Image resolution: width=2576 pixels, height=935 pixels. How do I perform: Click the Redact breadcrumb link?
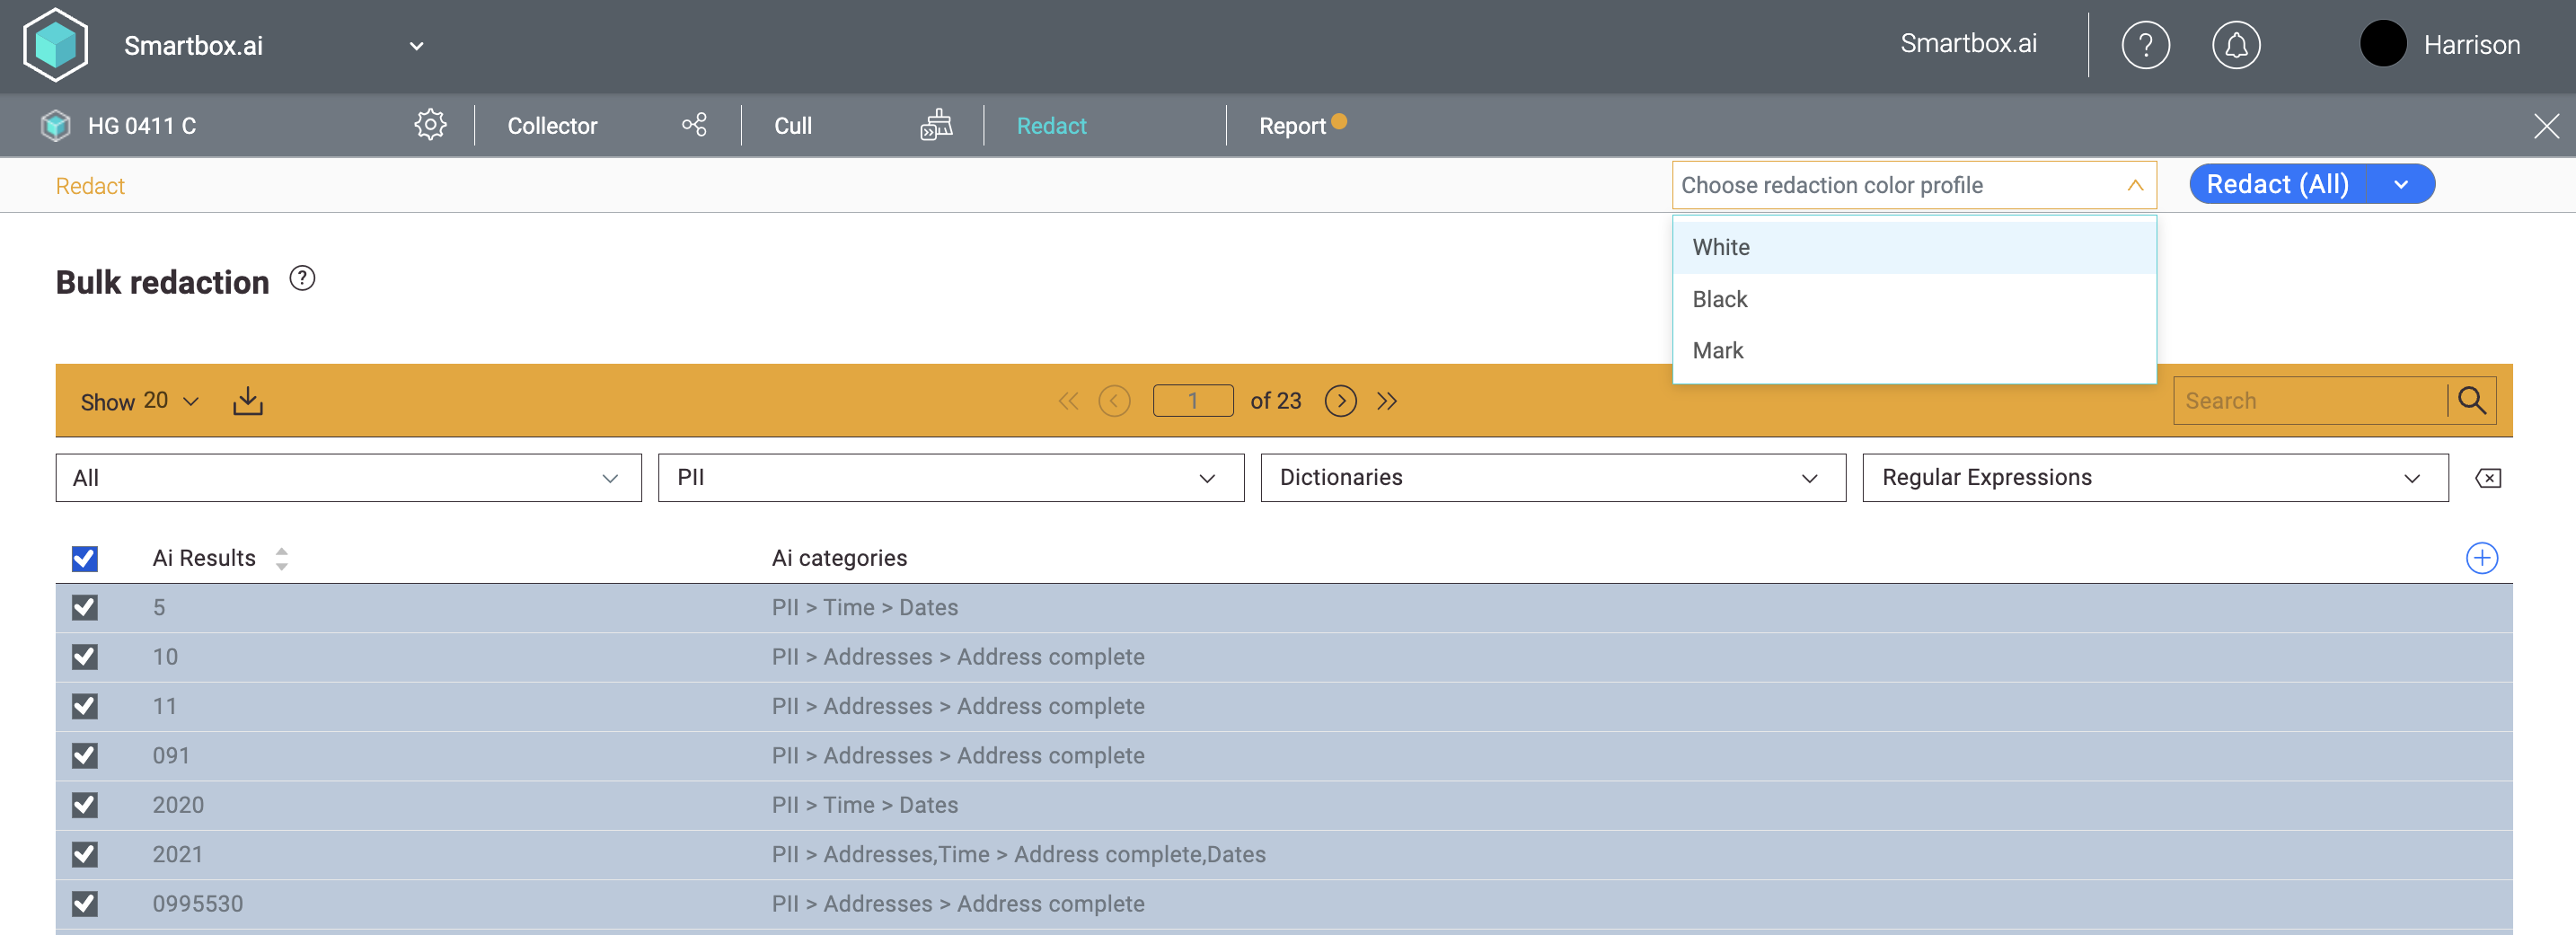pyautogui.click(x=90, y=186)
